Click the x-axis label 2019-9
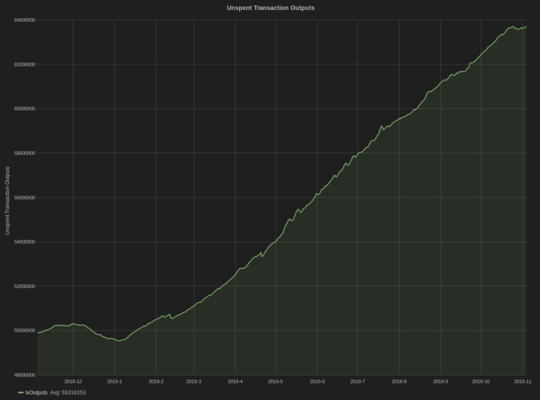Image resolution: width=540 pixels, height=400 pixels. (440, 381)
